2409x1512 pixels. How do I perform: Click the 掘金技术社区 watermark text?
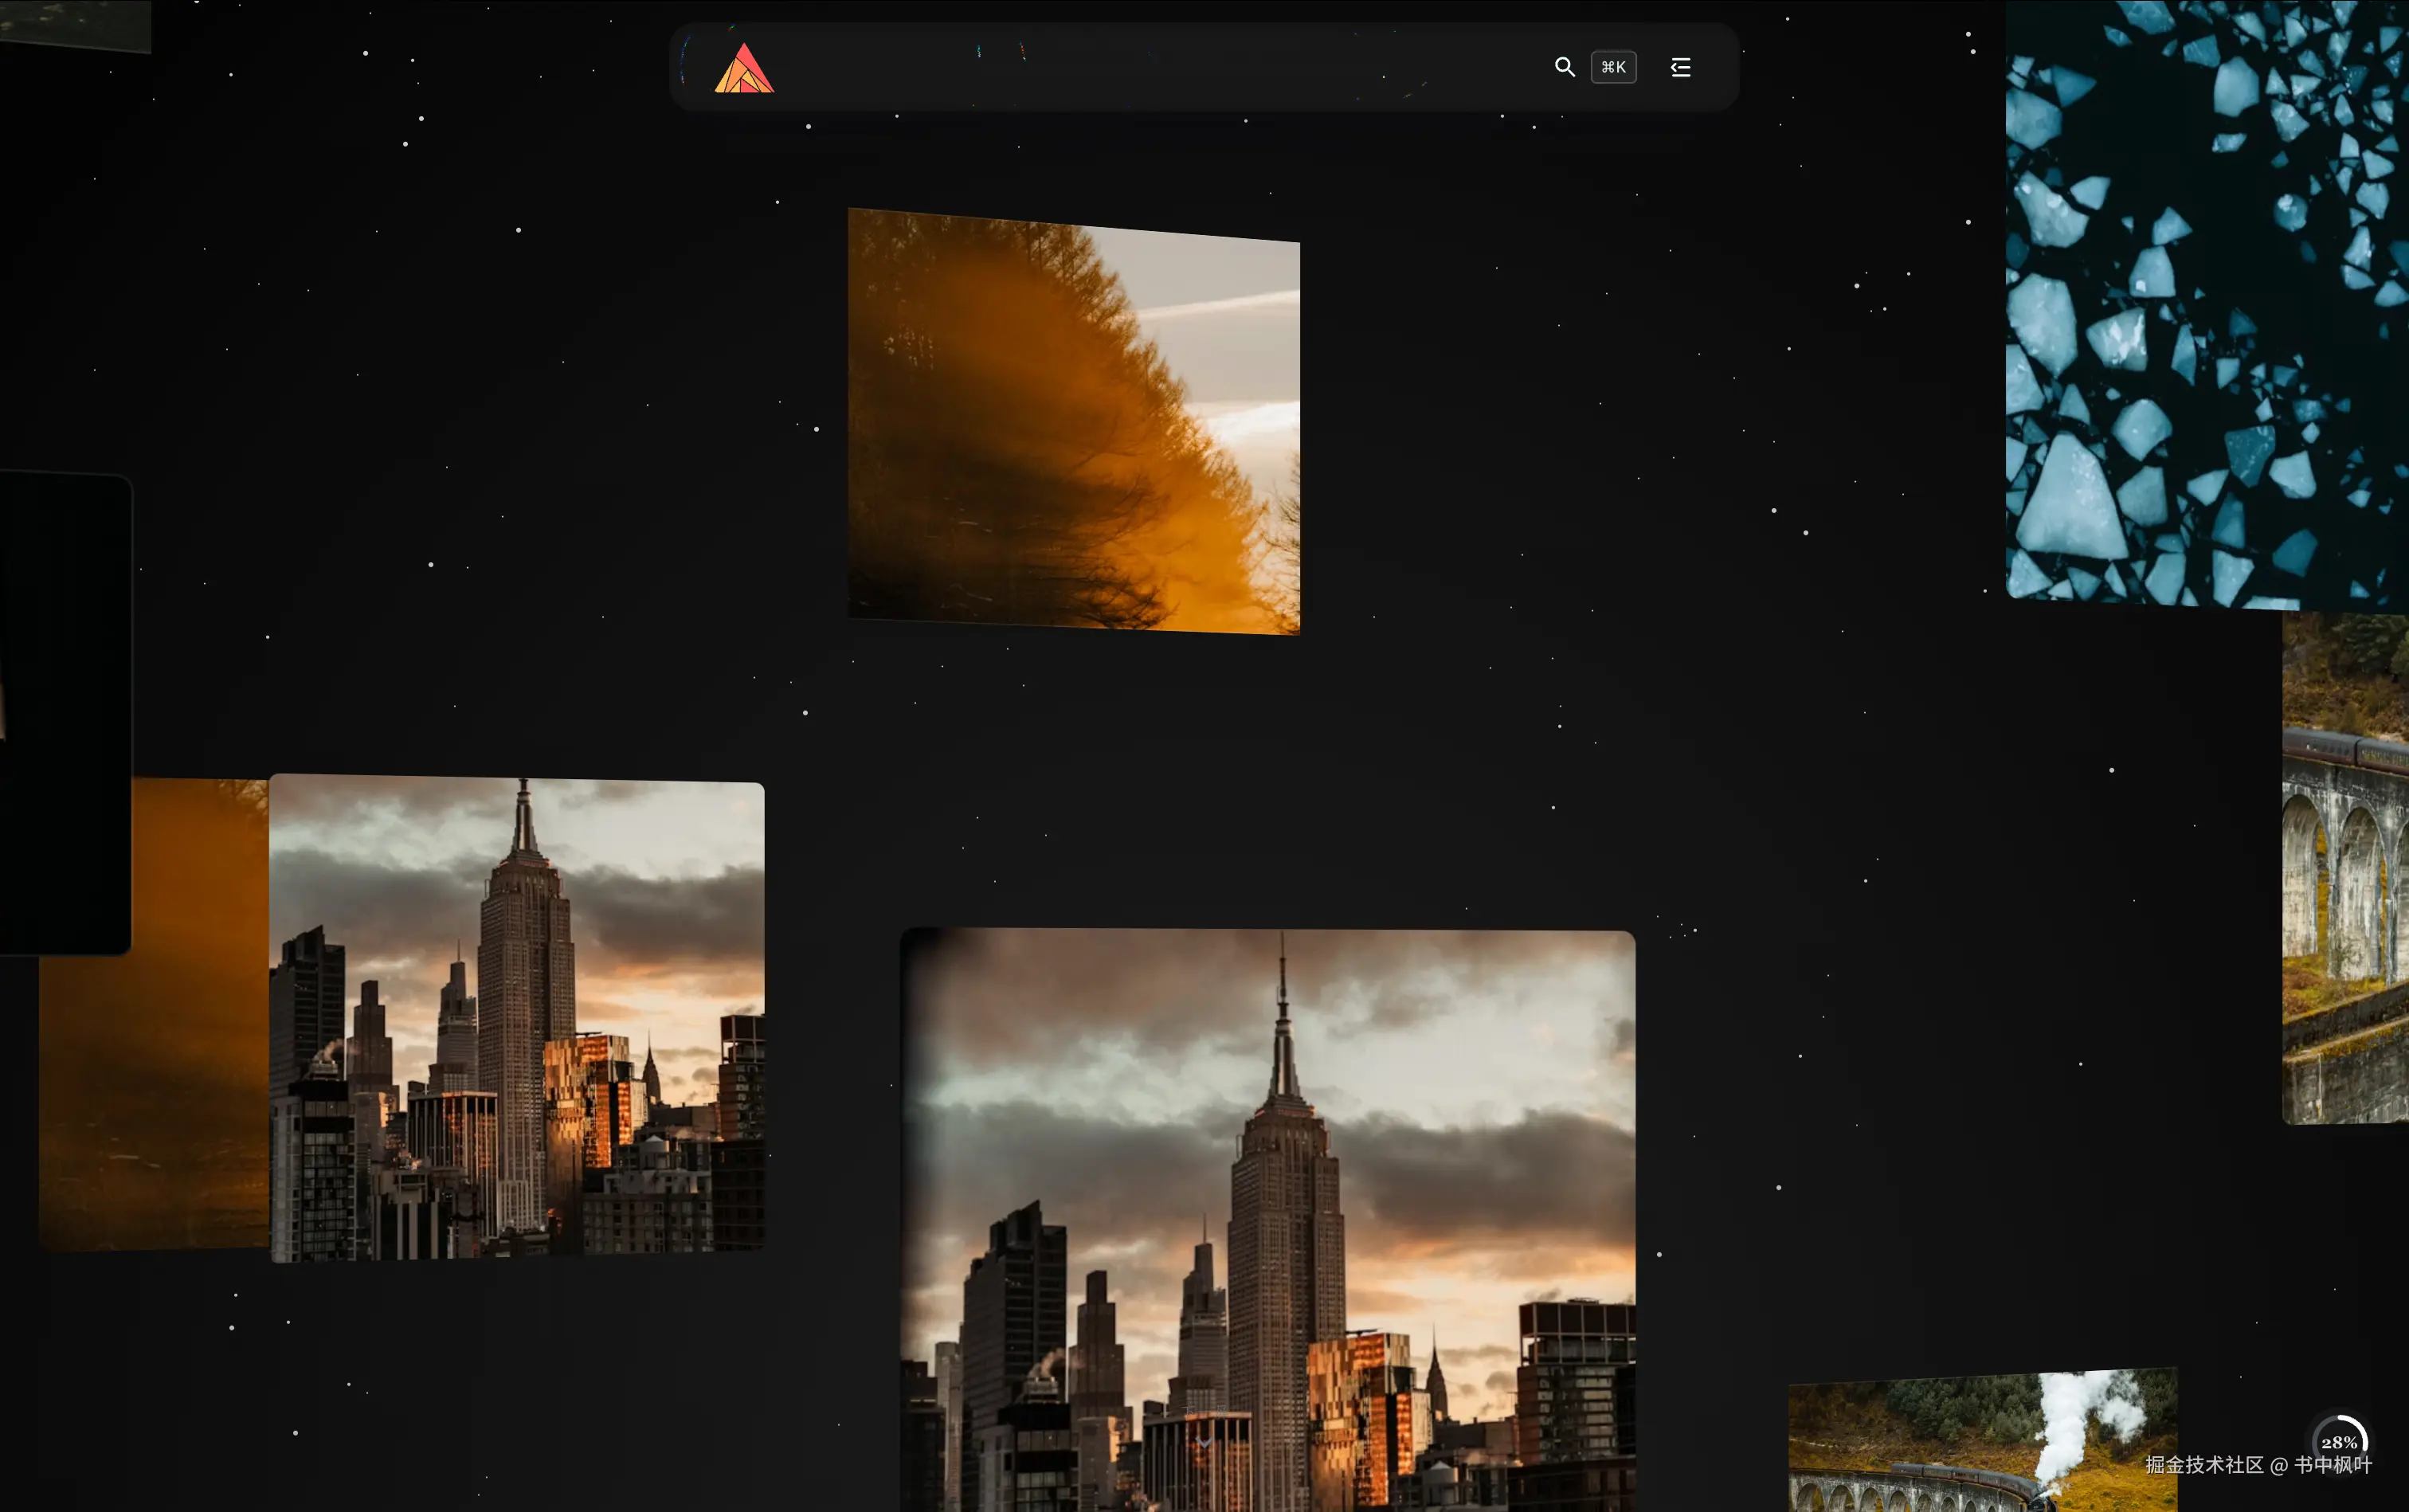pos(2204,1465)
